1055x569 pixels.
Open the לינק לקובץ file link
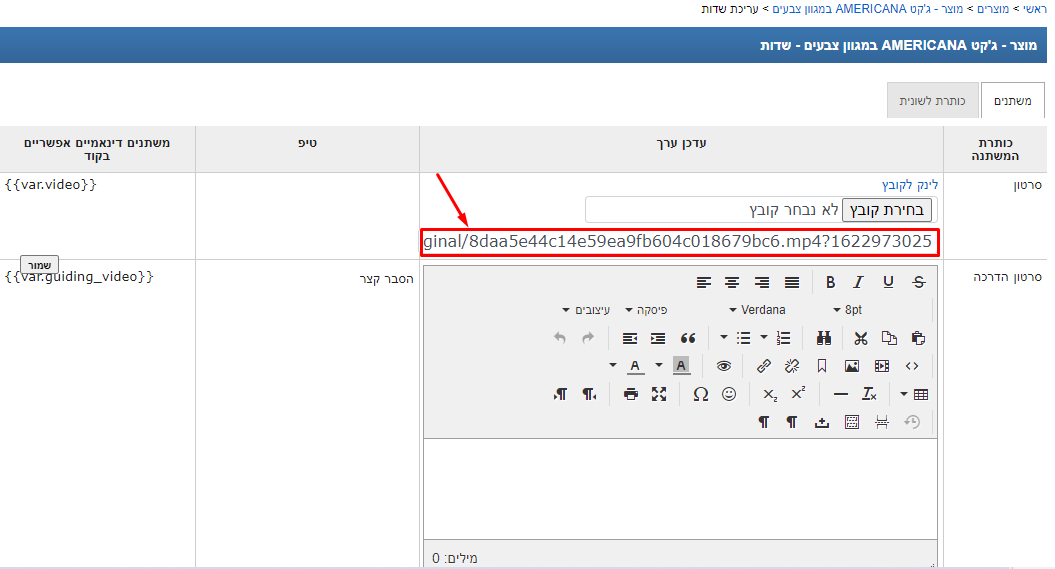(x=910, y=184)
